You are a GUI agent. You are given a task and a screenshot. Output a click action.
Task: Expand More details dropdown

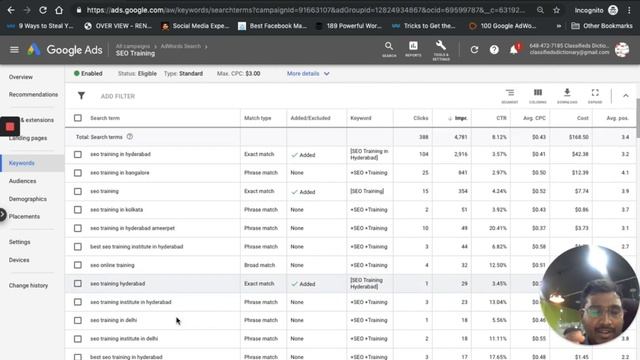pyautogui.click(x=308, y=73)
